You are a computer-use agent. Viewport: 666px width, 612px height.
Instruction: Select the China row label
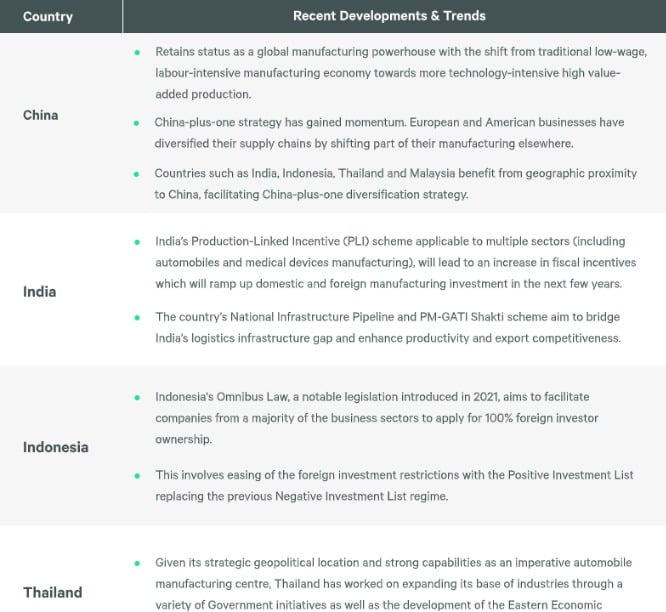click(41, 115)
